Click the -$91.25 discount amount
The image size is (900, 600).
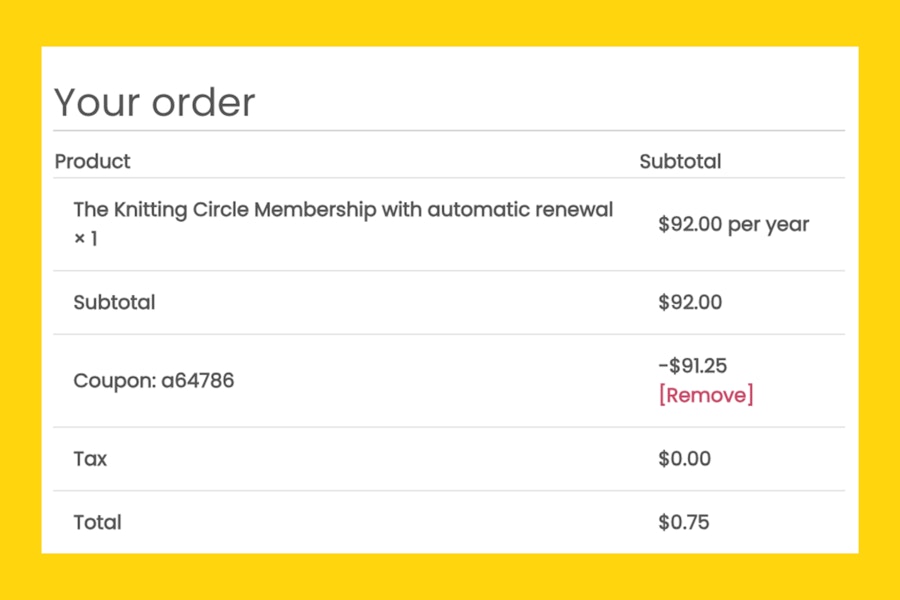(x=693, y=366)
